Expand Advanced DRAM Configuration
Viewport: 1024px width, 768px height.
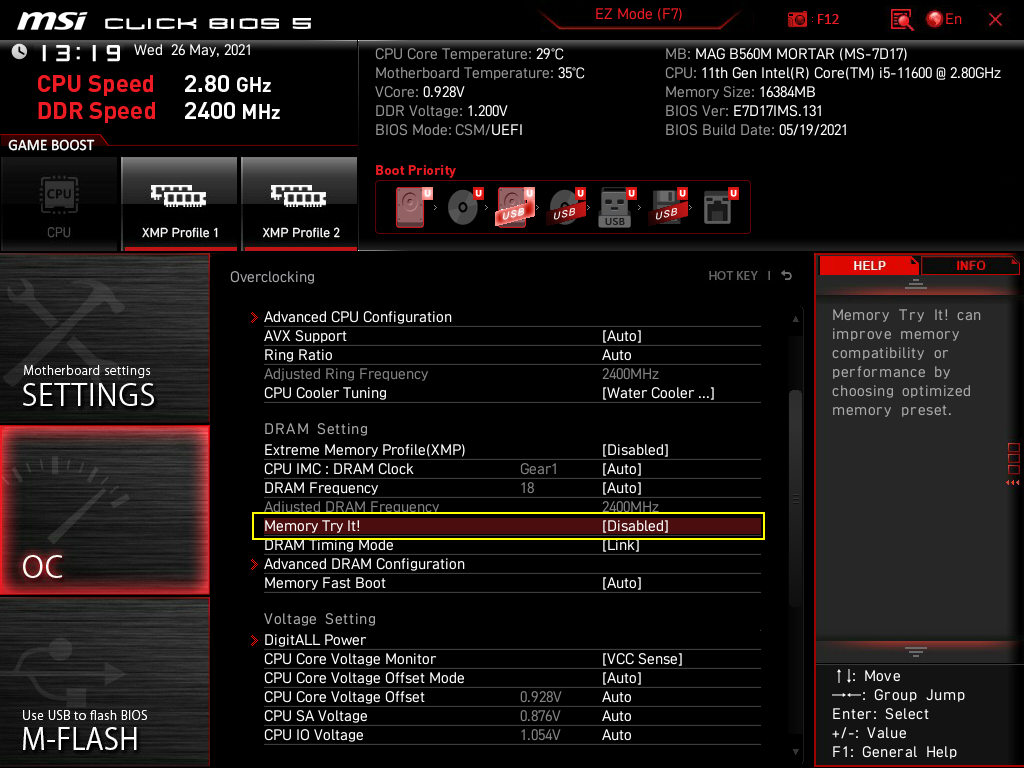tap(364, 564)
